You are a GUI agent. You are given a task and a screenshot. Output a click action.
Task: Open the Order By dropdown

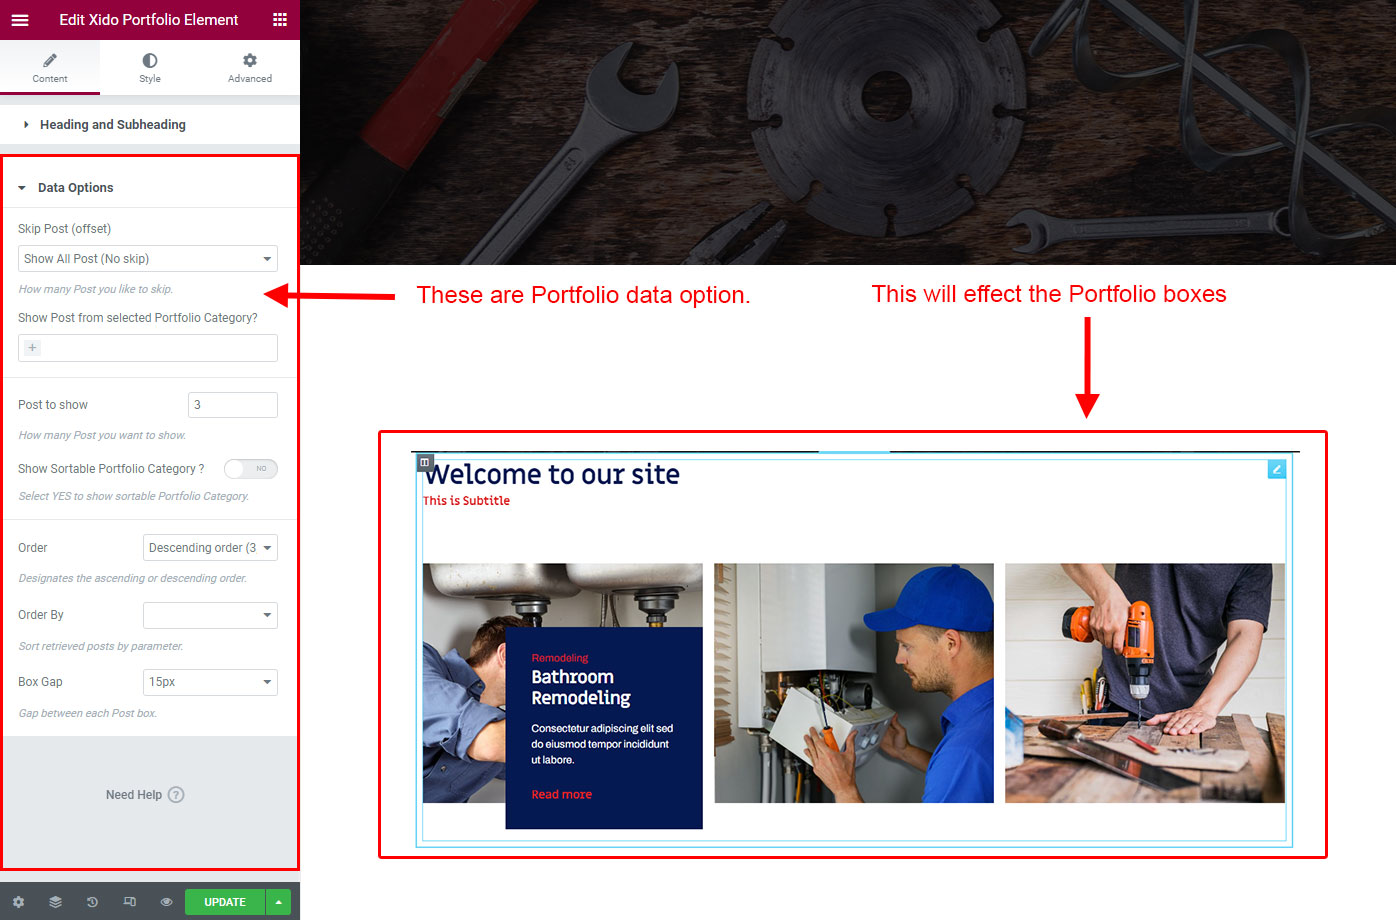pos(210,615)
